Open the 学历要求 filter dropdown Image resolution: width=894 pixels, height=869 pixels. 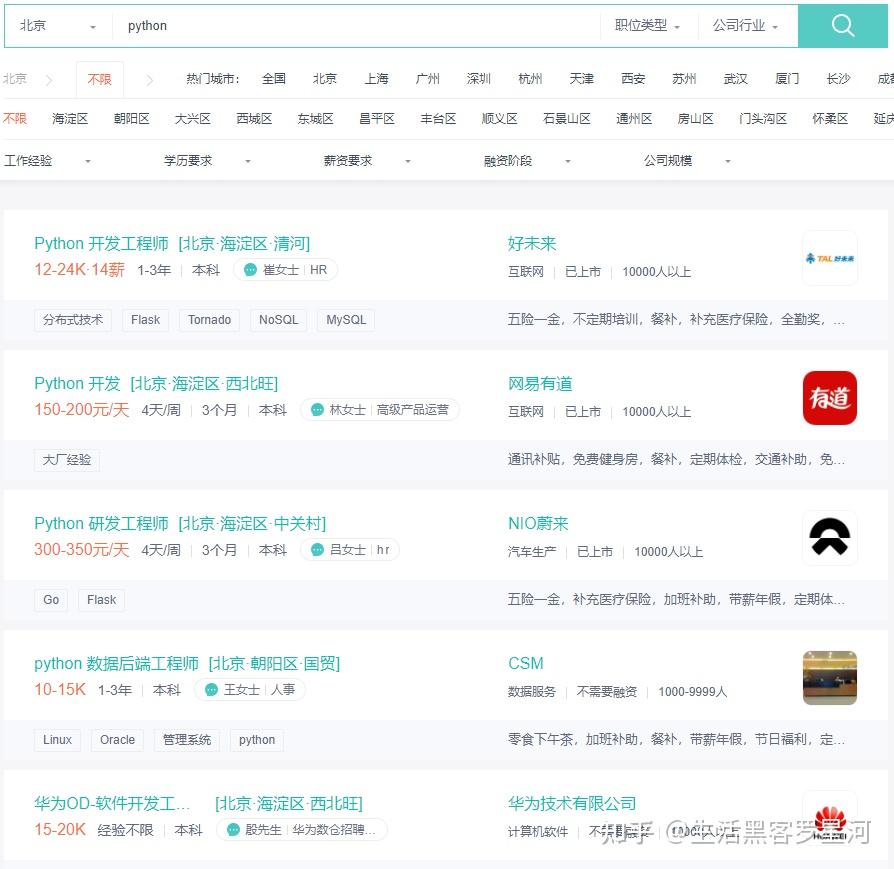click(x=208, y=161)
